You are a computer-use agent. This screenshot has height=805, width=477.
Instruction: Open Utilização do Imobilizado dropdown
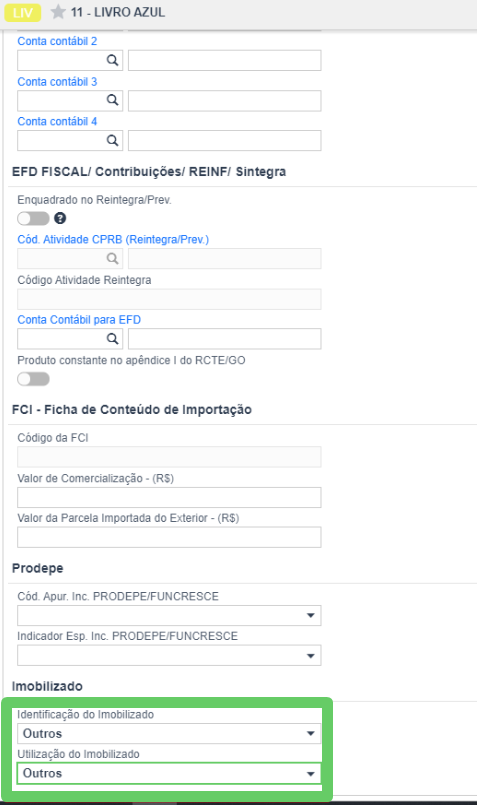click(169, 774)
